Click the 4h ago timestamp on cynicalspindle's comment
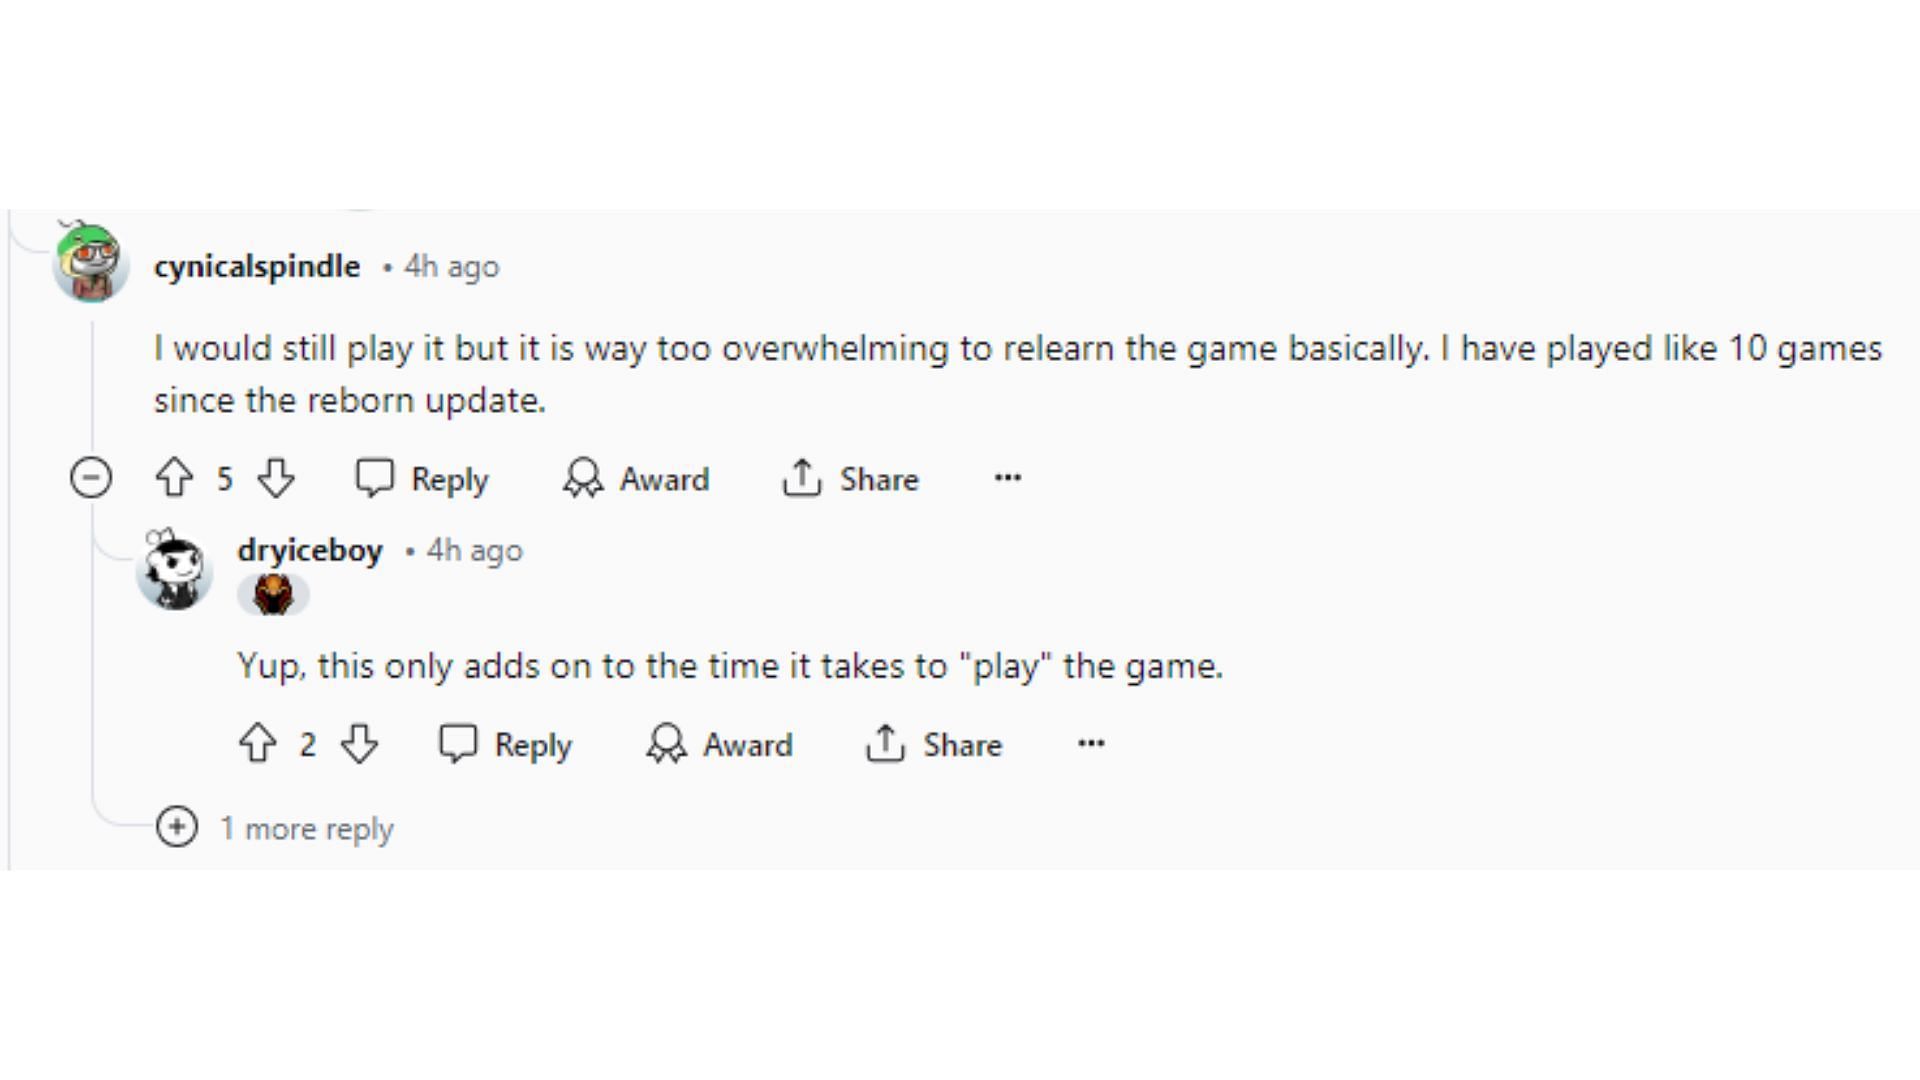The width and height of the screenshot is (1920, 1080). click(451, 267)
